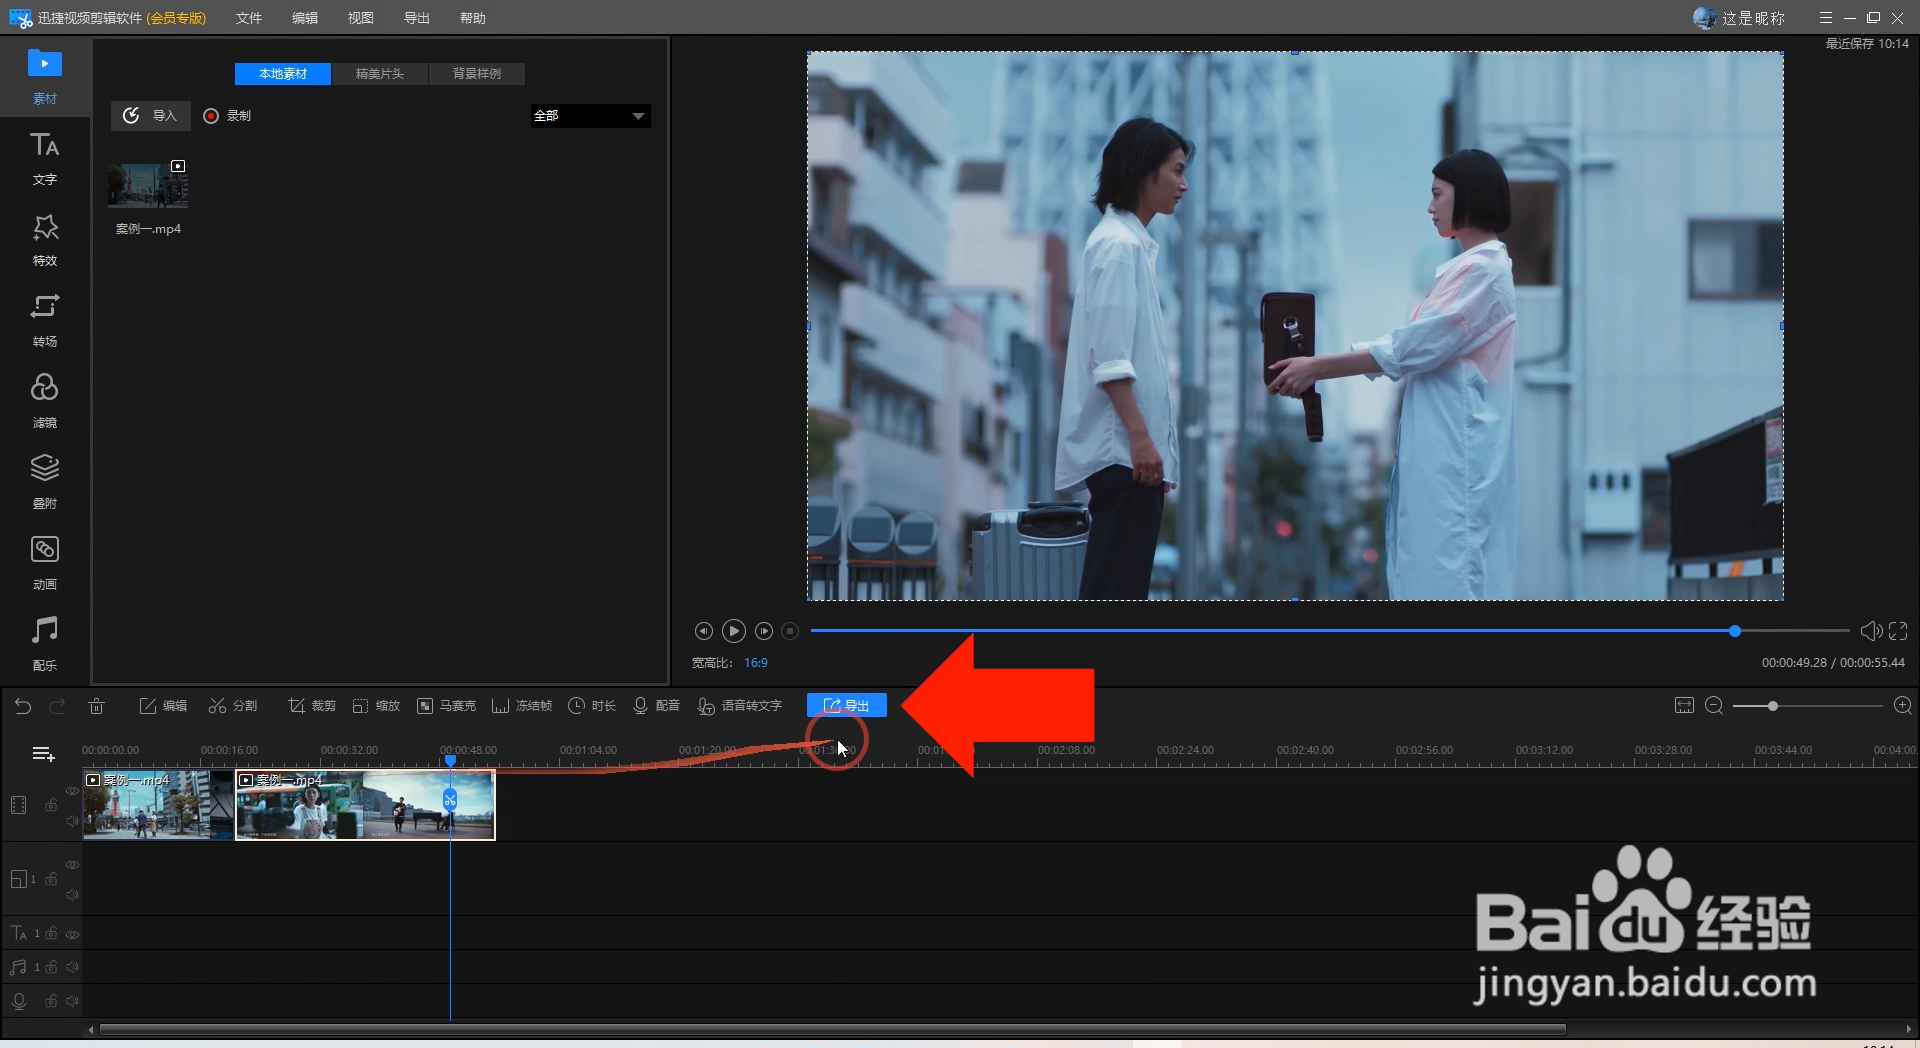Delete selected clip with trash icon

point(96,706)
